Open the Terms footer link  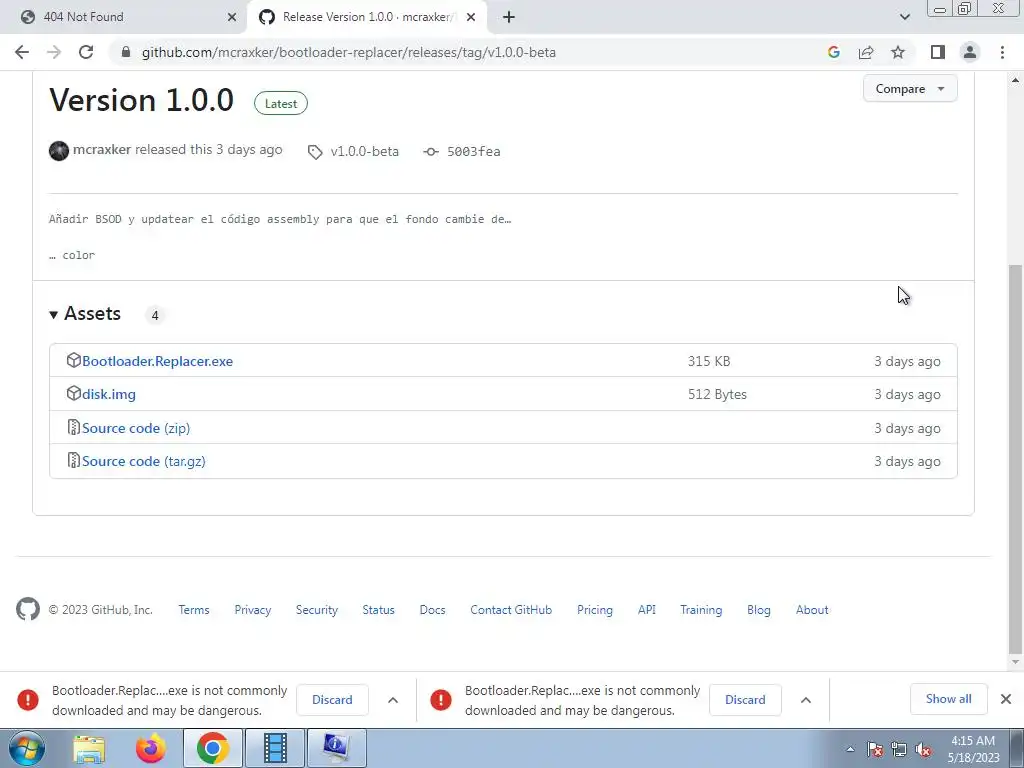[x=194, y=610]
